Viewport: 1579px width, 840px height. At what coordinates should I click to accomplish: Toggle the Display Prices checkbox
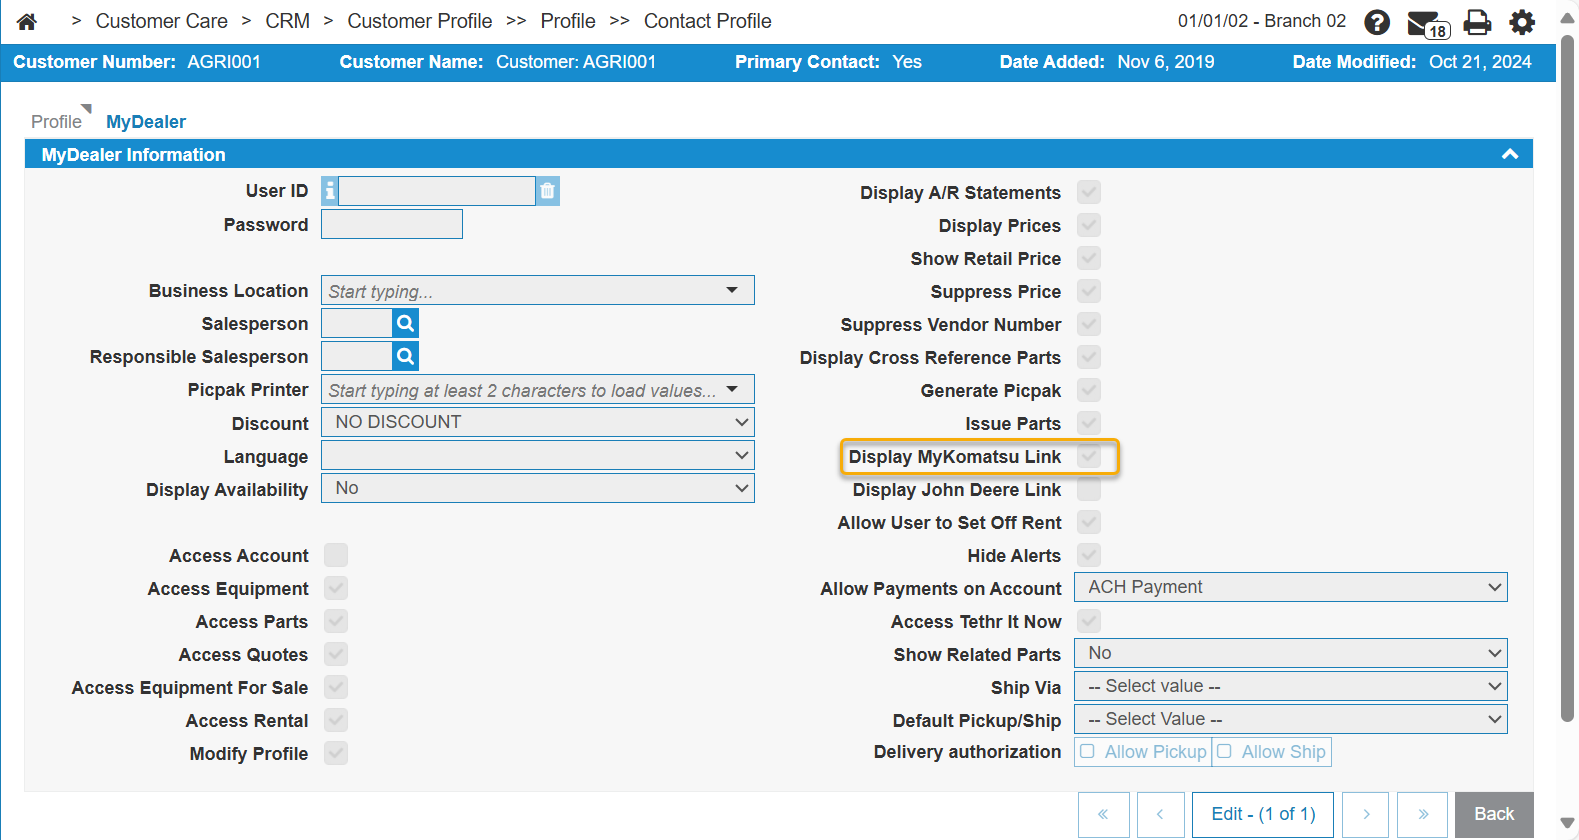[1089, 225]
